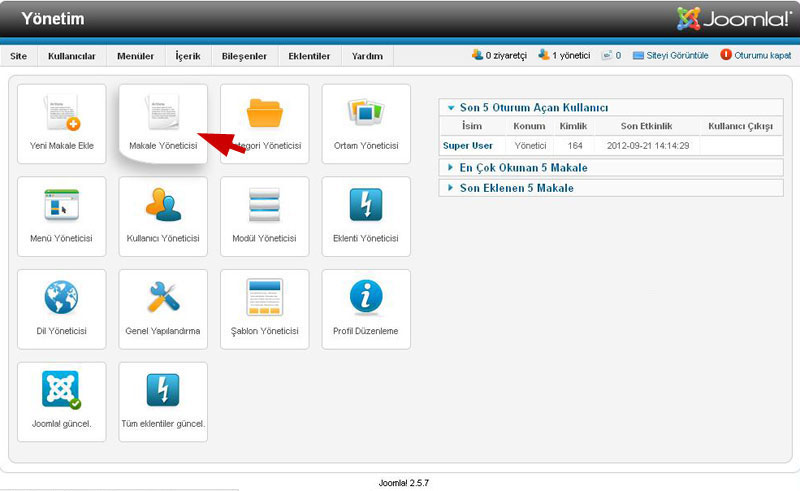This screenshot has width=800, height=491.
Task: Open the İçerik menu
Action: point(188,56)
